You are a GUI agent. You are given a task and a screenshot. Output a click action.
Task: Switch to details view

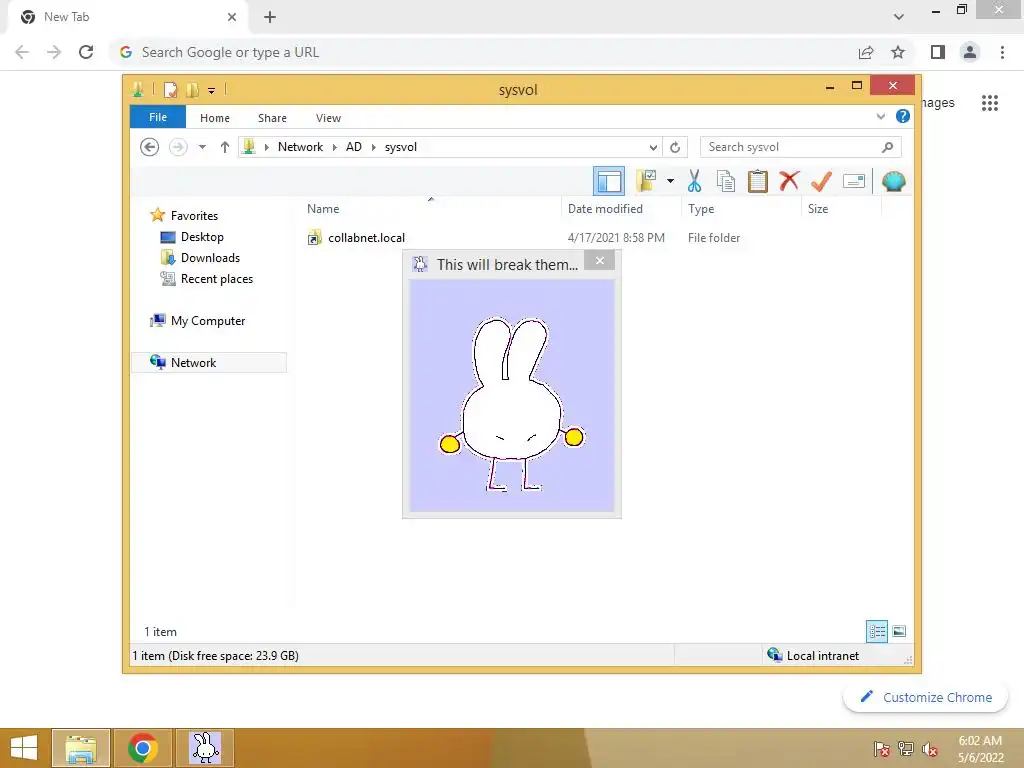point(876,632)
